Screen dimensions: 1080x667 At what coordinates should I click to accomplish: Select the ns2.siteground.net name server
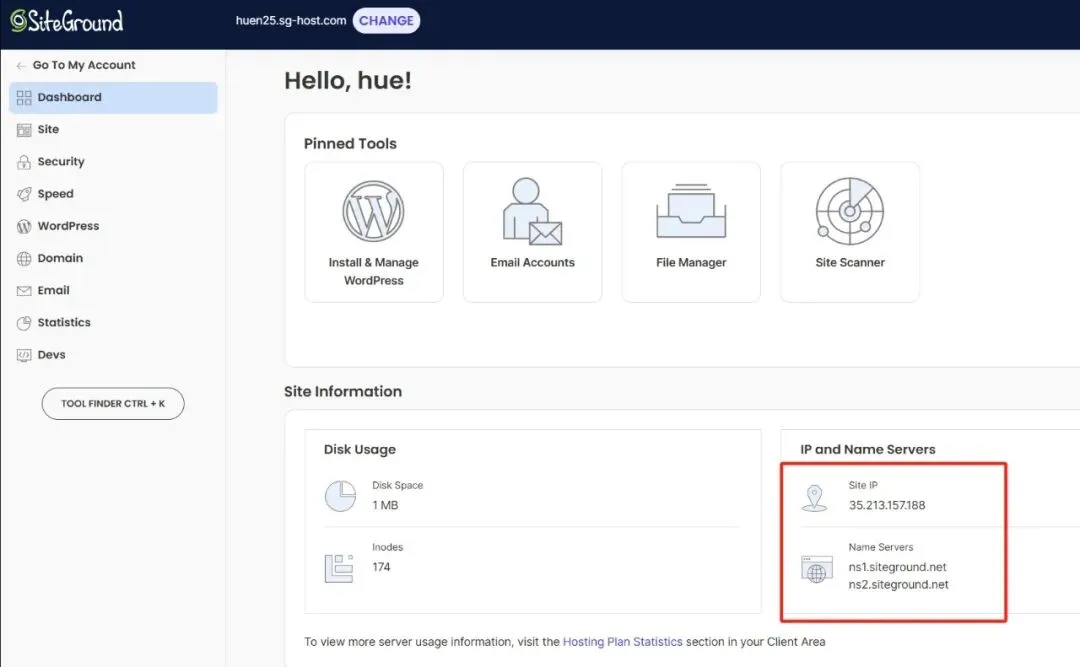coord(898,585)
